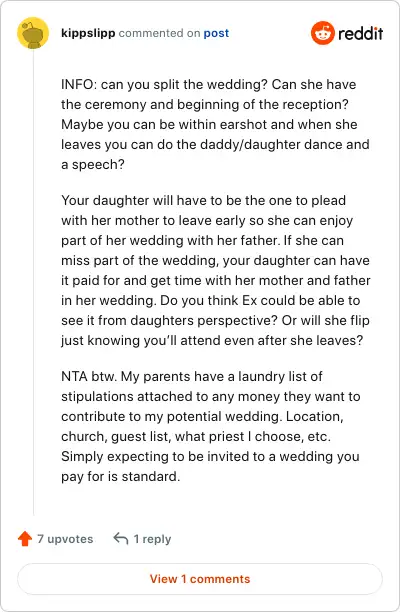Click the paragraph starting "Your daughter will have"
400x612 pixels.
[x=216, y=270]
